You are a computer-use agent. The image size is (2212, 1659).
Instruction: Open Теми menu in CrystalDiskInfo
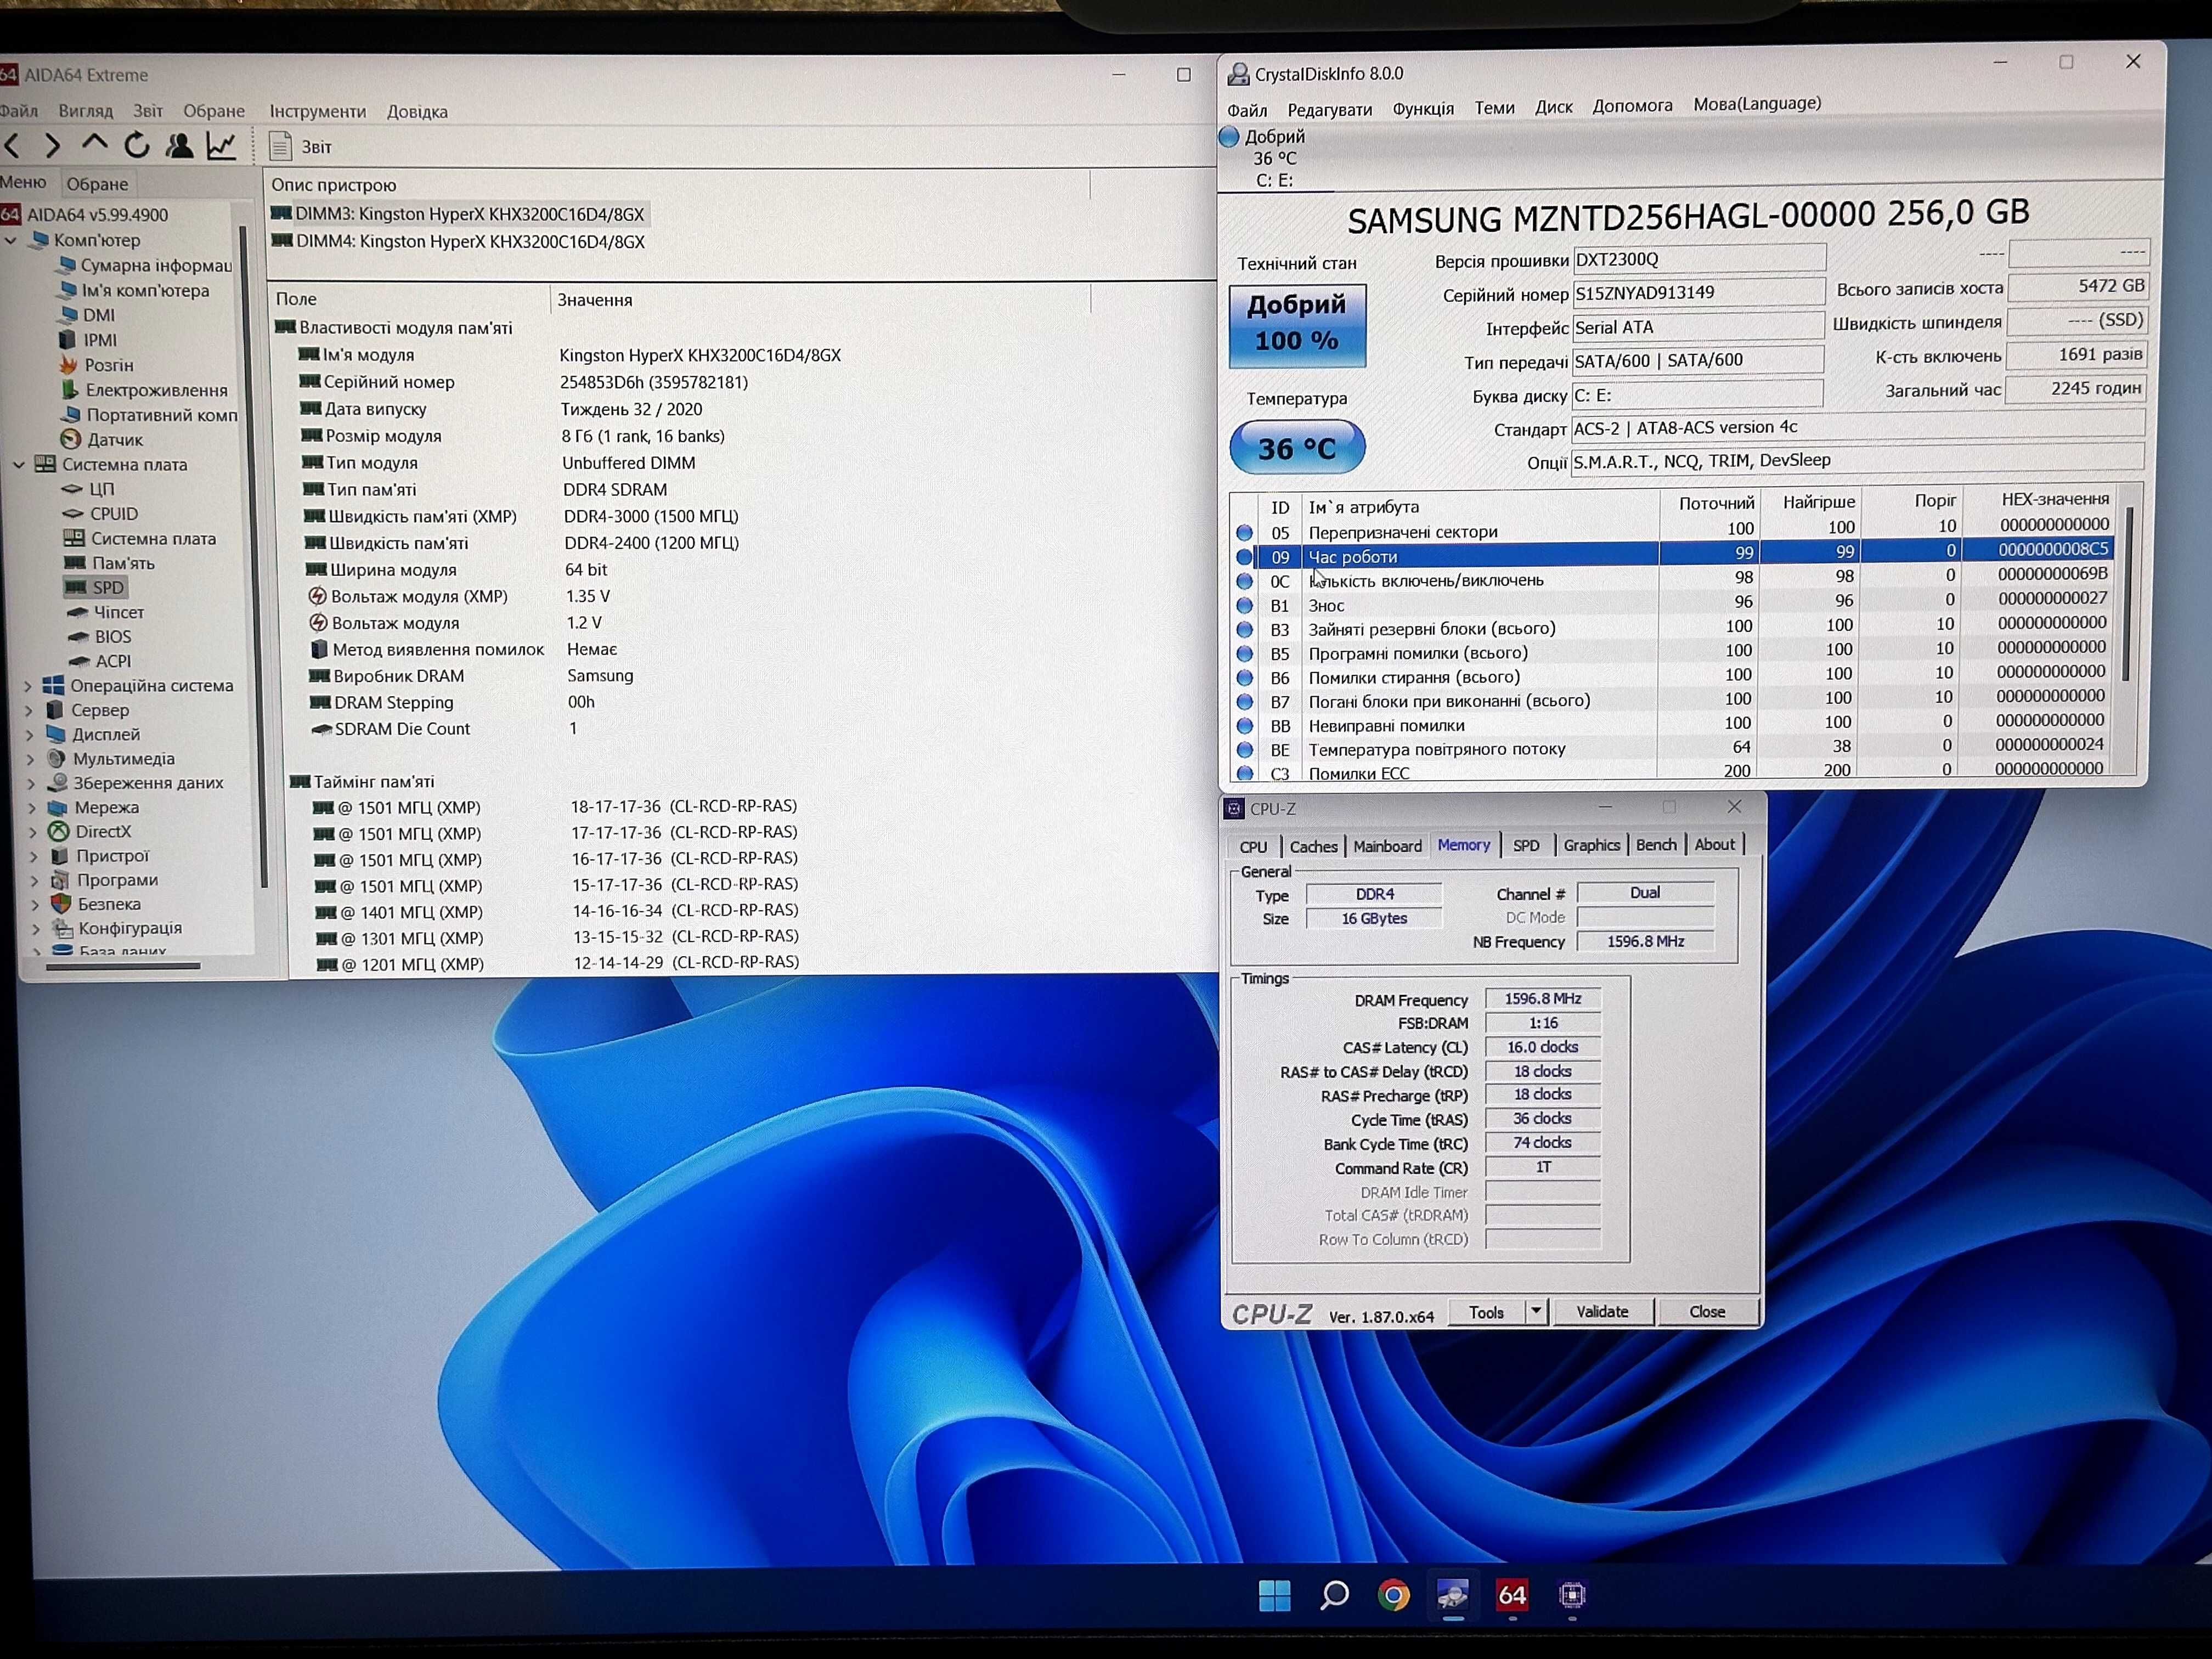(1494, 107)
